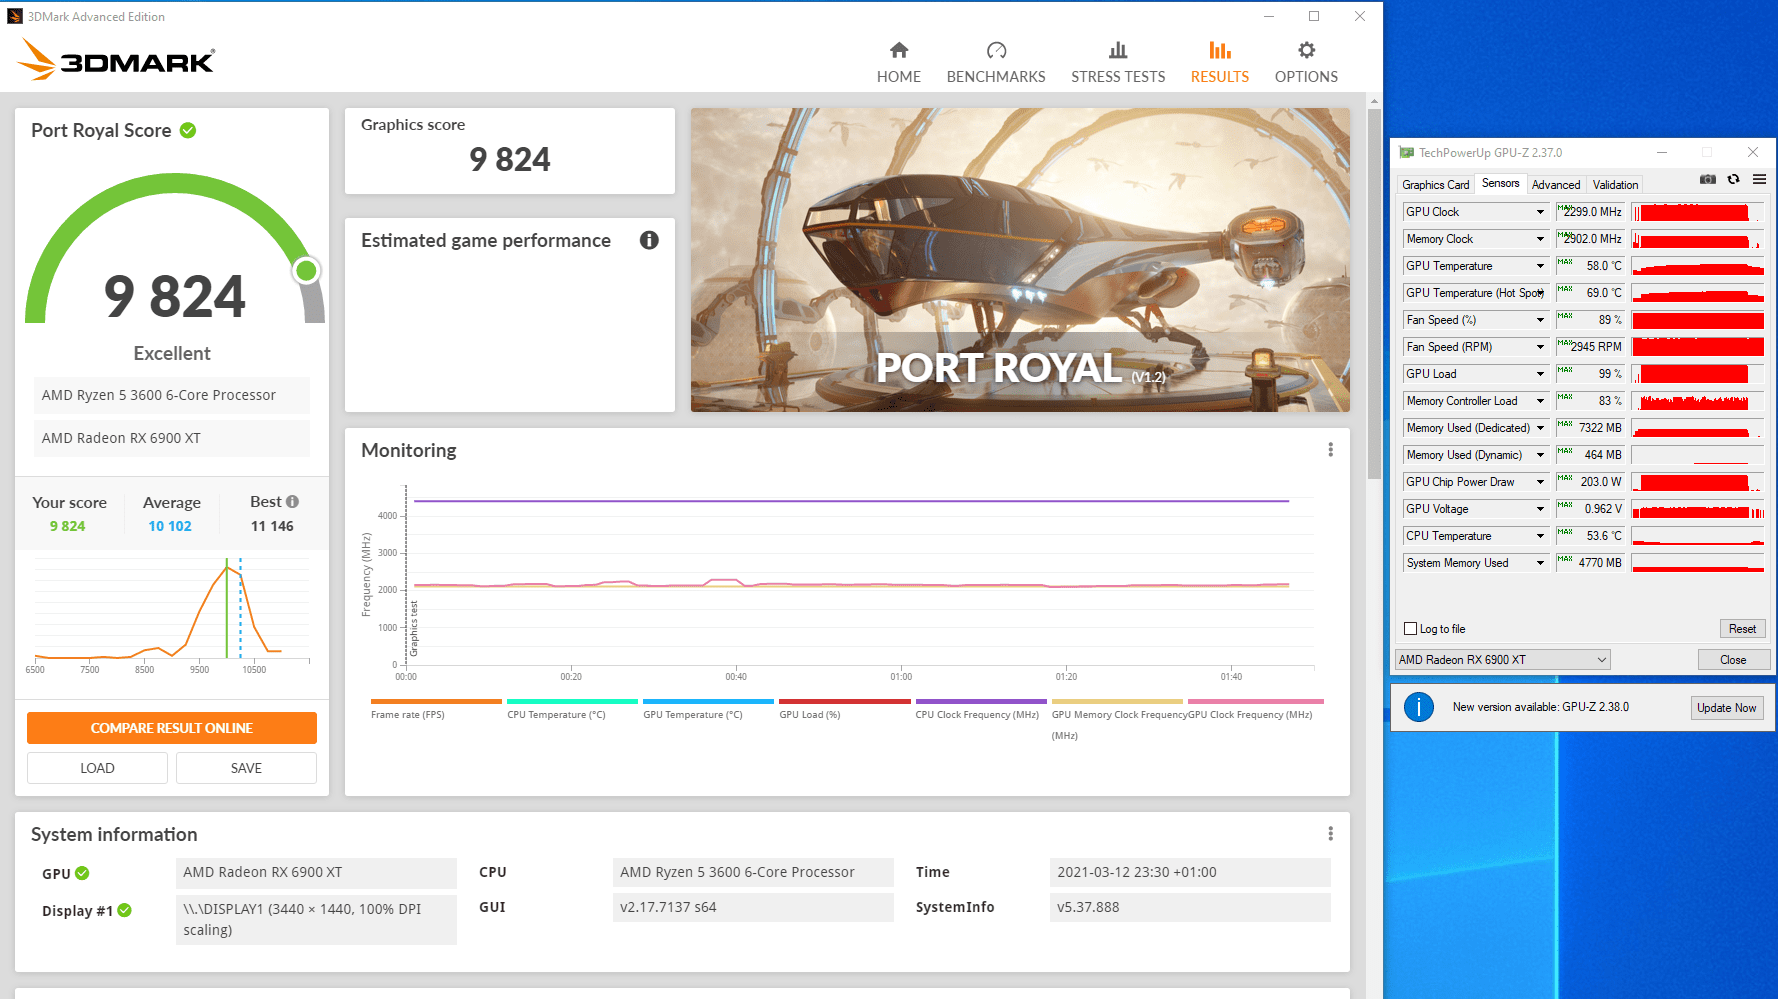Click the Average score value 10 102
The width and height of the screenshot is (1778, 999).
tap(170, 526)
